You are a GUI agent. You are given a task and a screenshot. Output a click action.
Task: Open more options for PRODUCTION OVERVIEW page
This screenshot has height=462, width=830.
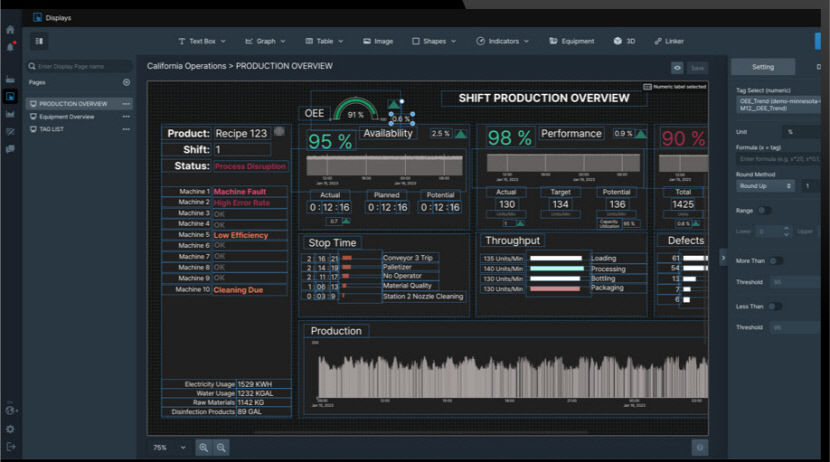point(126,104)
